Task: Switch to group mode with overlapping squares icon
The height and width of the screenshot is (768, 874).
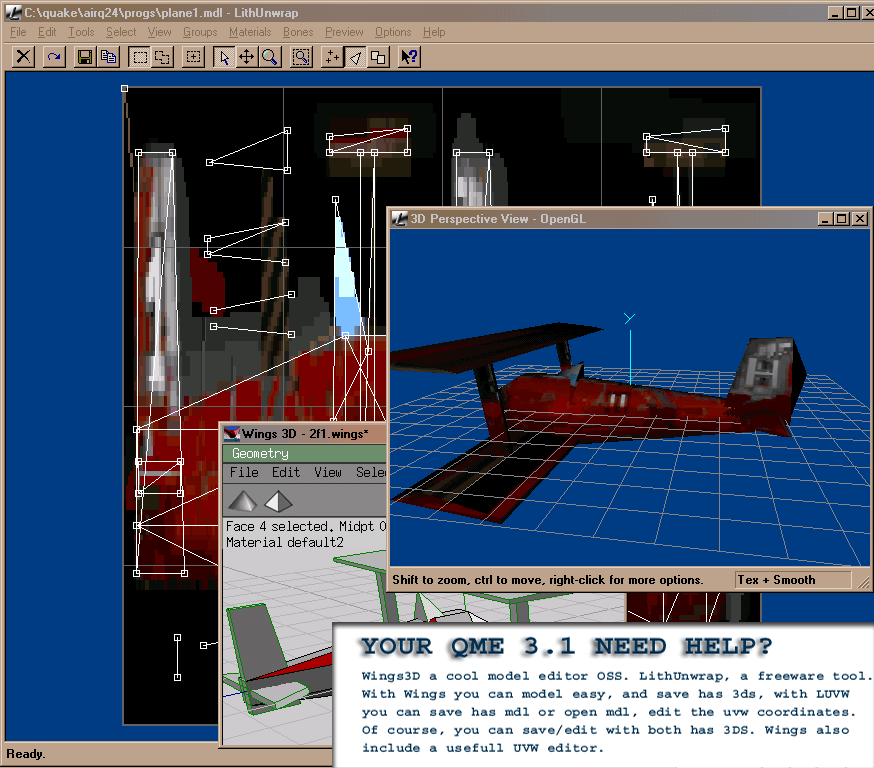Action: pos(378,57)
